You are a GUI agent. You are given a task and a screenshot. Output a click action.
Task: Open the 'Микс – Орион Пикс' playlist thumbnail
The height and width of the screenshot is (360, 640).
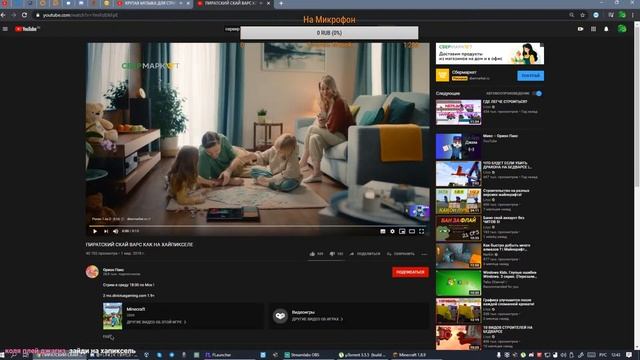[458, 146]
